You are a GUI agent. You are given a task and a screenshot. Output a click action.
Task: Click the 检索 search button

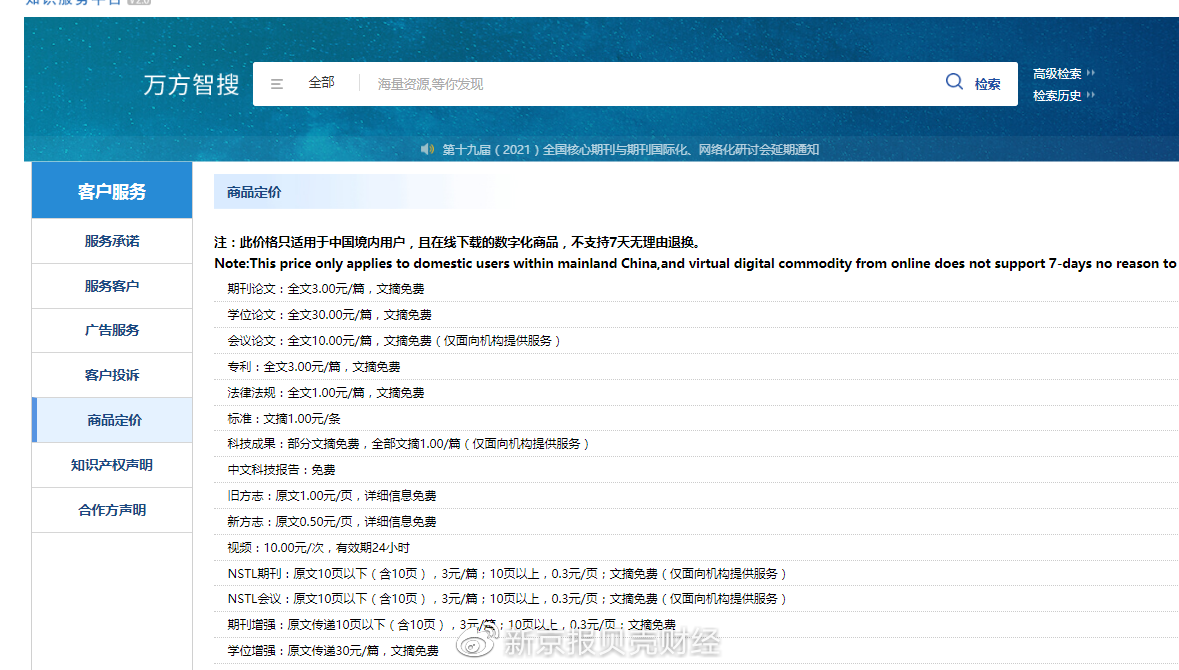(987, 84)
